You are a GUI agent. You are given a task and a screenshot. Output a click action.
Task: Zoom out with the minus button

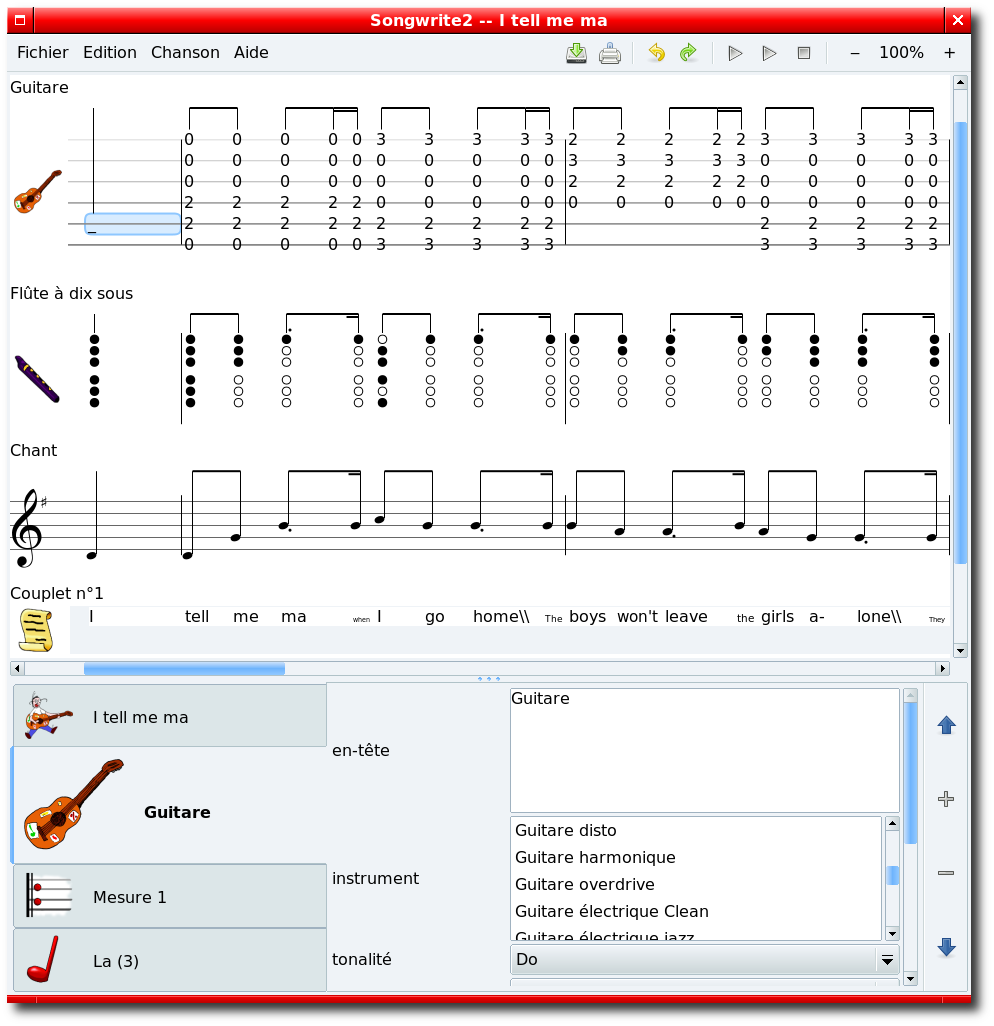point(855,53)
